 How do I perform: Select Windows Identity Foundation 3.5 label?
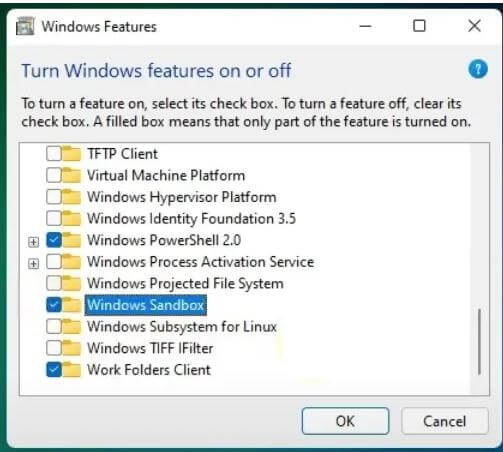tap(191, 219)
